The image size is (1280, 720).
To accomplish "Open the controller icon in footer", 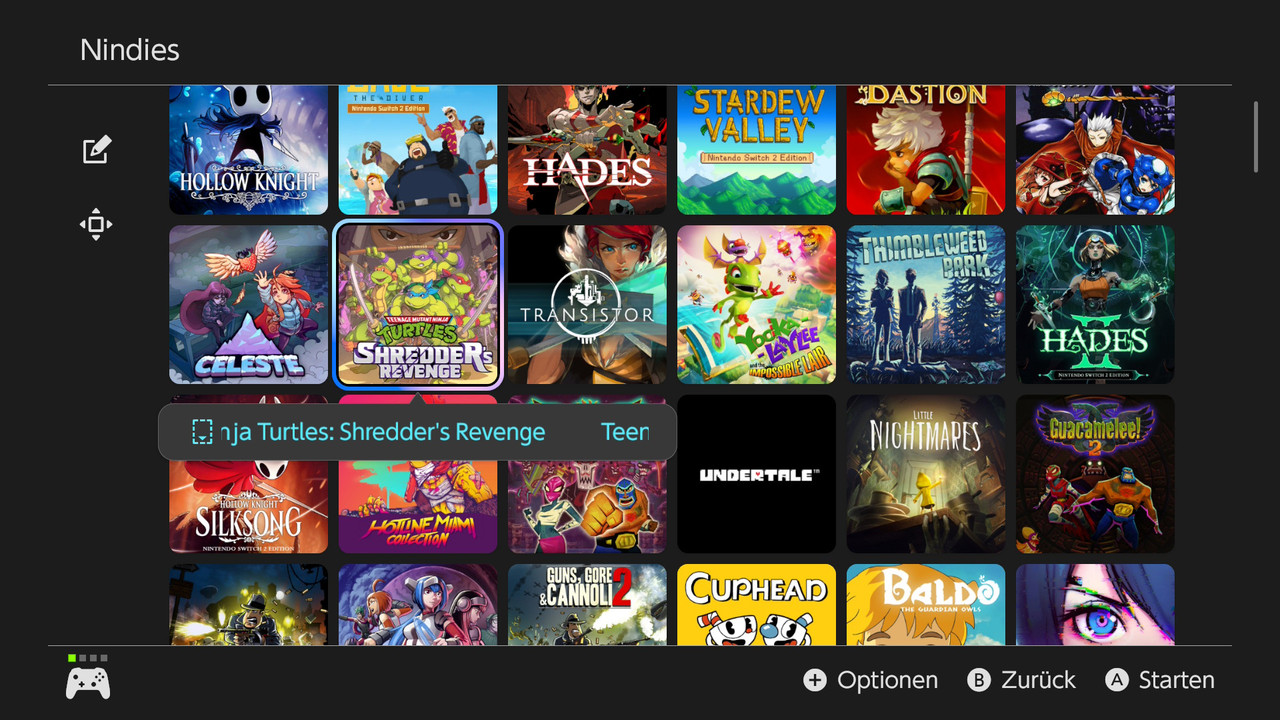I will coord(88,683).
